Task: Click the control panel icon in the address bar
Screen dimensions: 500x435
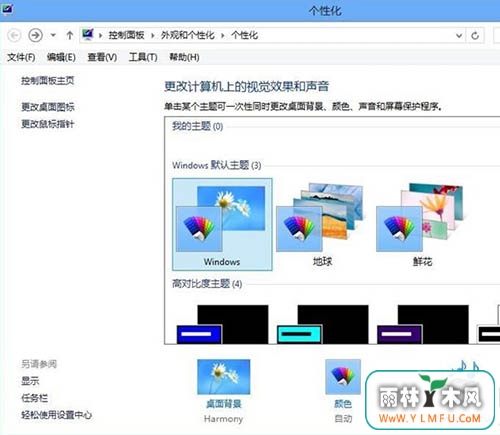Action: (x=88, y=35)
